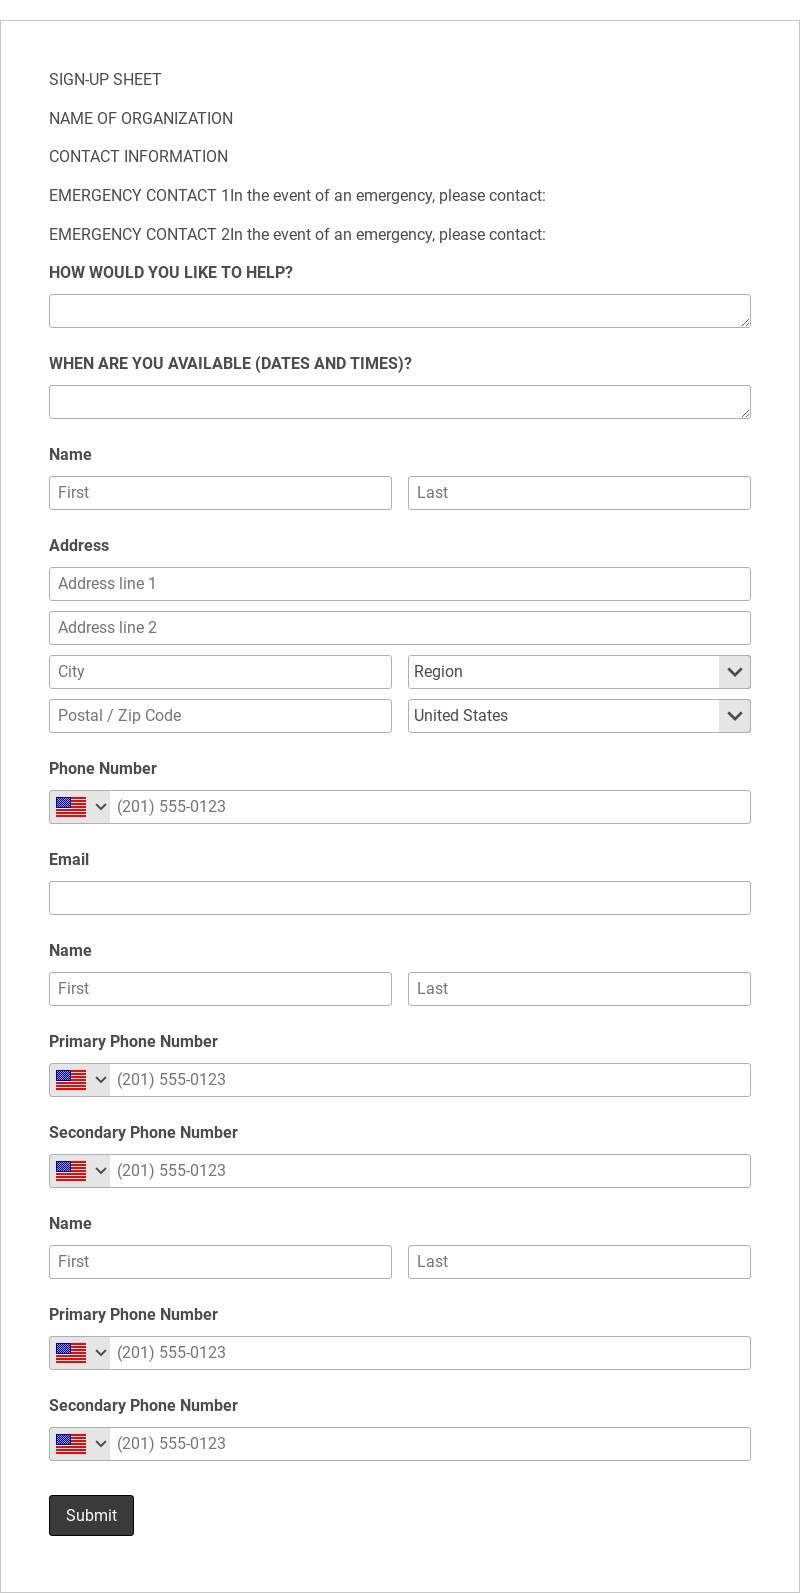
Task: Open flag selector for first Primary Phone Number
Action: coord(80,1080)
